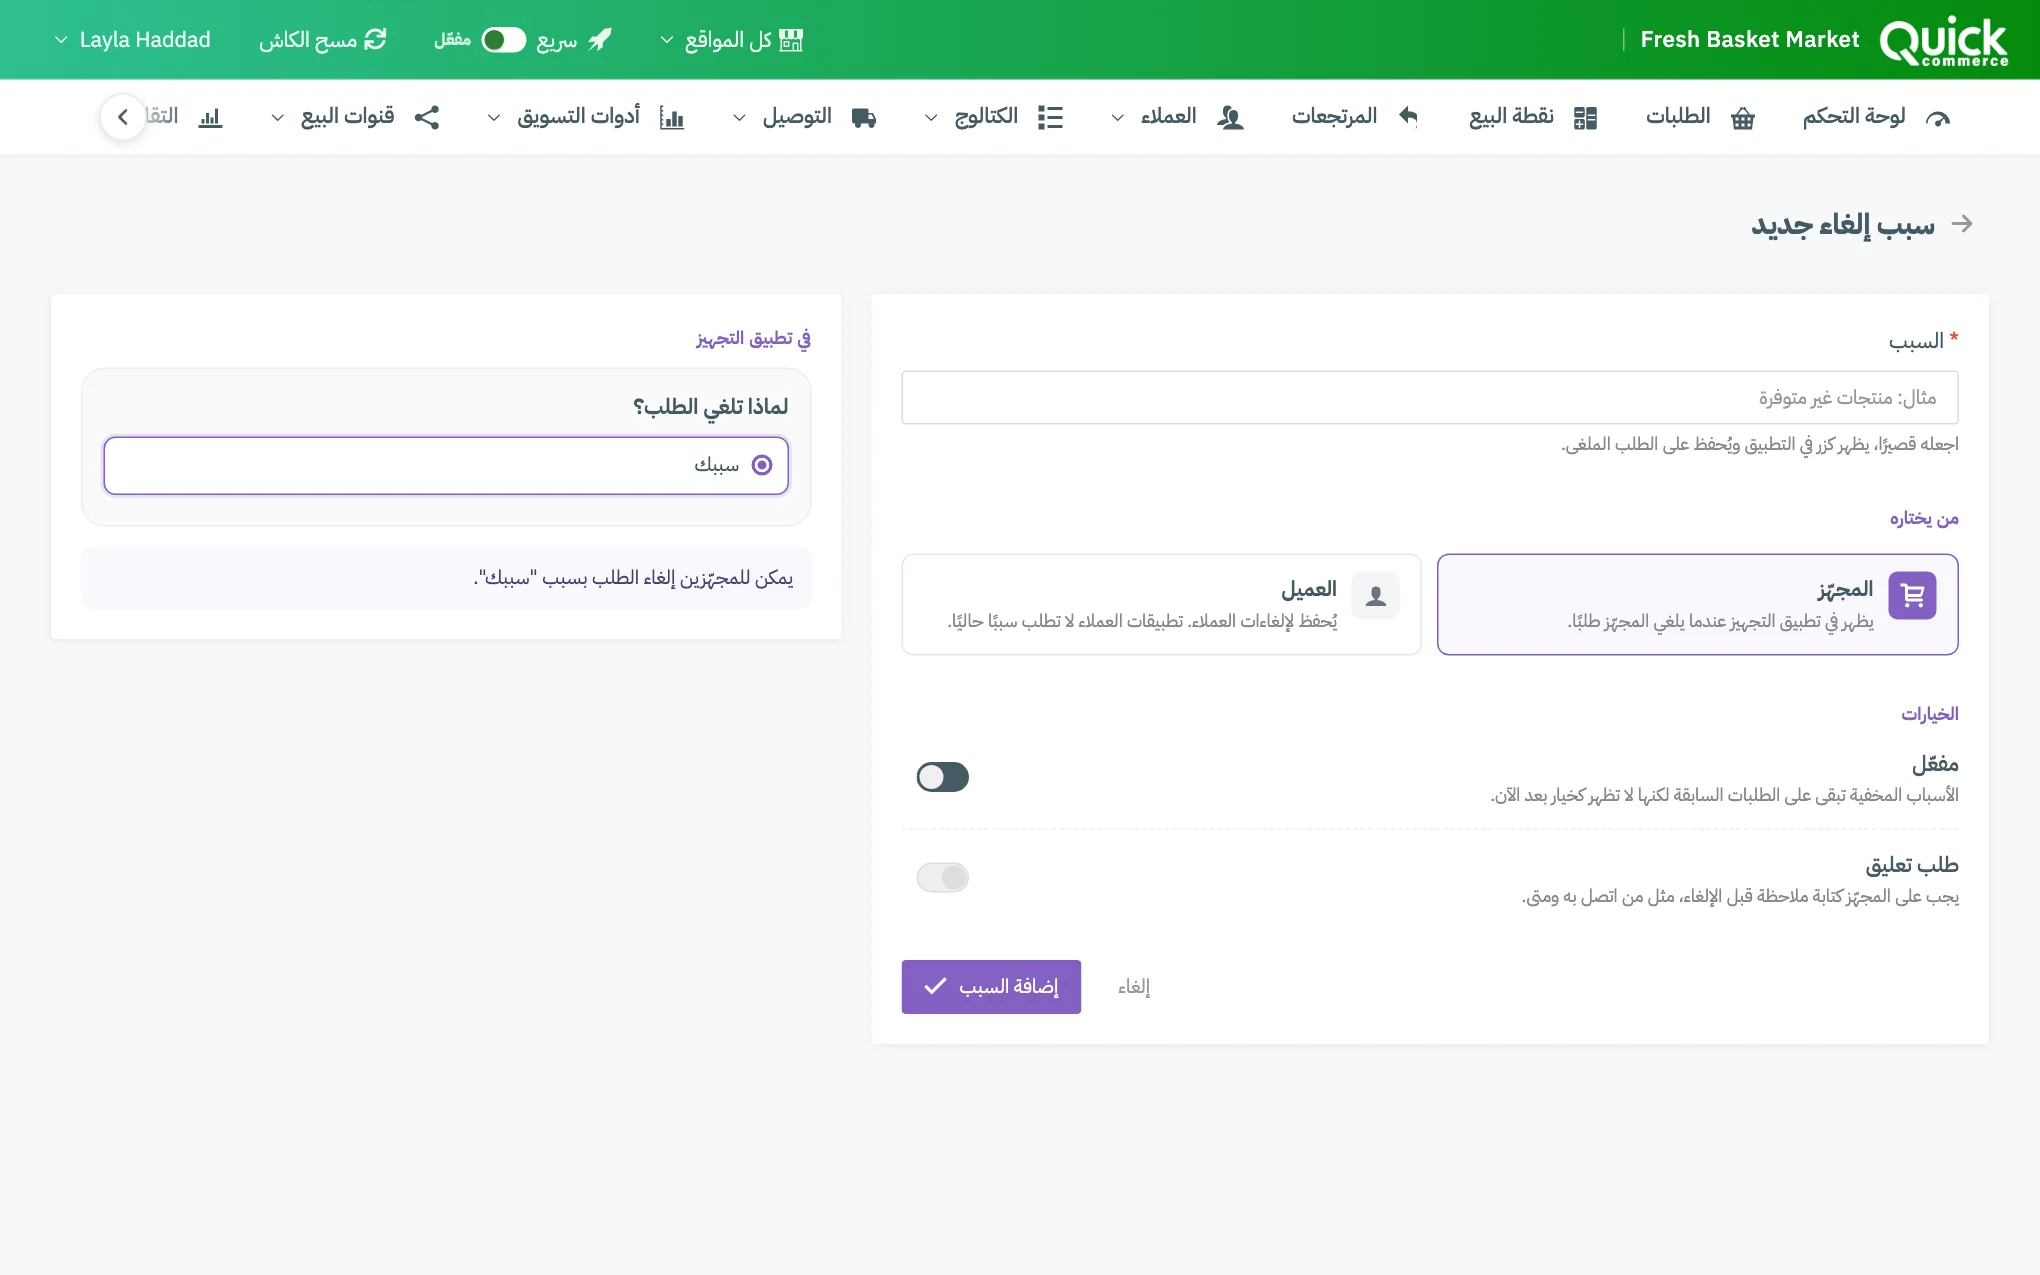
Task: Expand the الكتالوج menu chevron
Action: (930, 118)
